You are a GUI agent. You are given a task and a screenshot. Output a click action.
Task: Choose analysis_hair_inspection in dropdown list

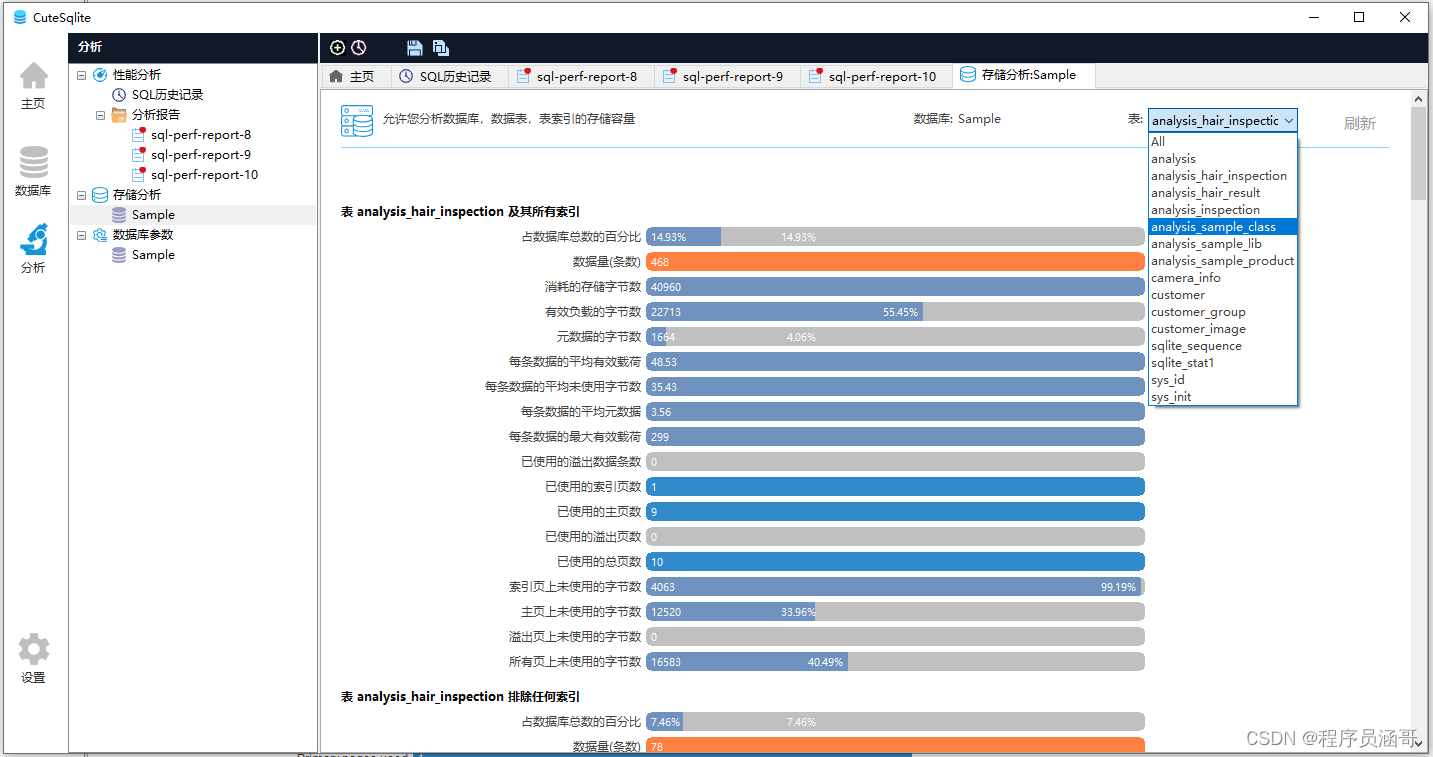pyautogui.click(x=1223, y=176)
